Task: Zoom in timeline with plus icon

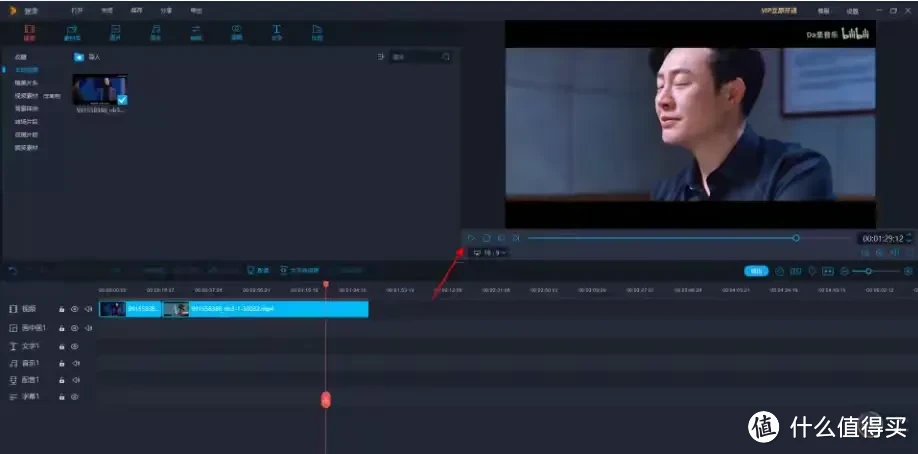Action: [909, 271]
